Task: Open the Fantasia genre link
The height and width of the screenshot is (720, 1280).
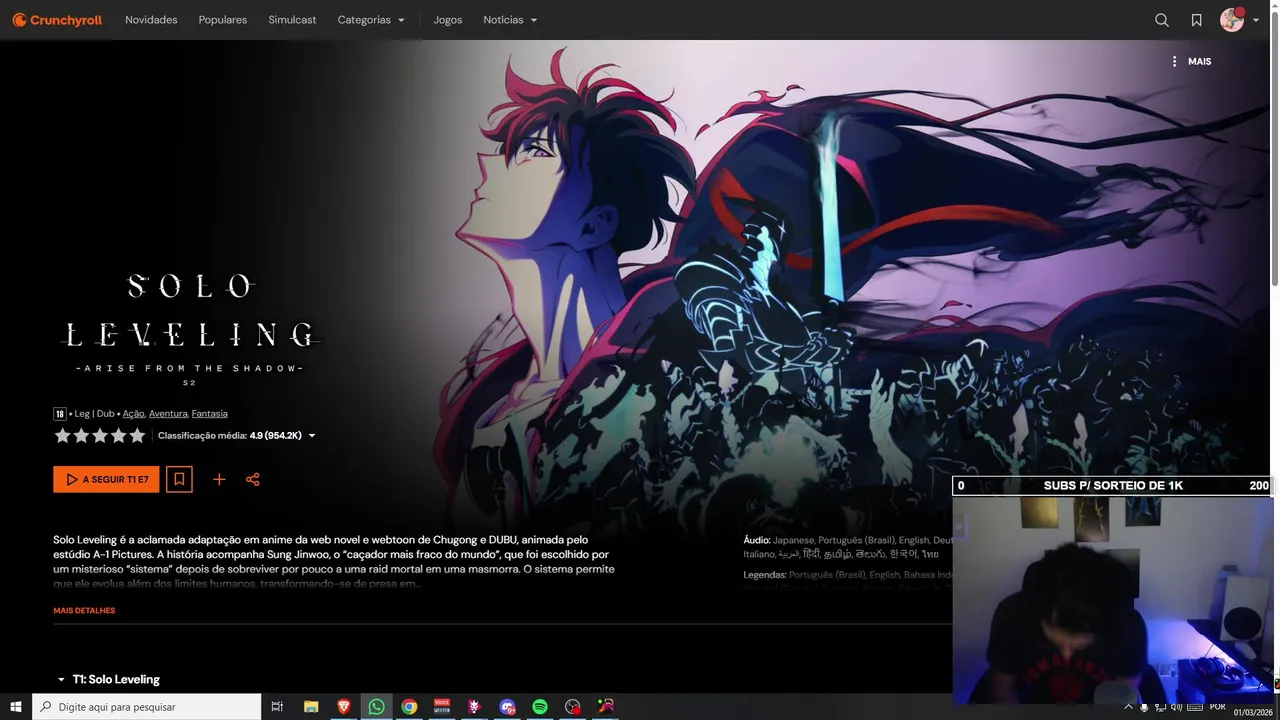Action: pos(210,413)
